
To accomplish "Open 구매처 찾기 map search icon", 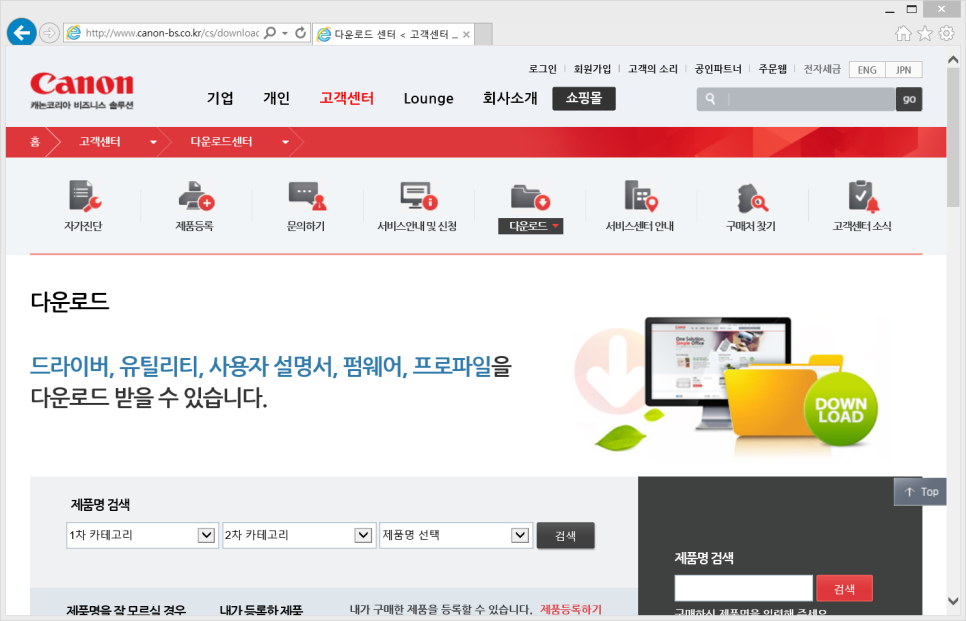I will pos(752,197).
